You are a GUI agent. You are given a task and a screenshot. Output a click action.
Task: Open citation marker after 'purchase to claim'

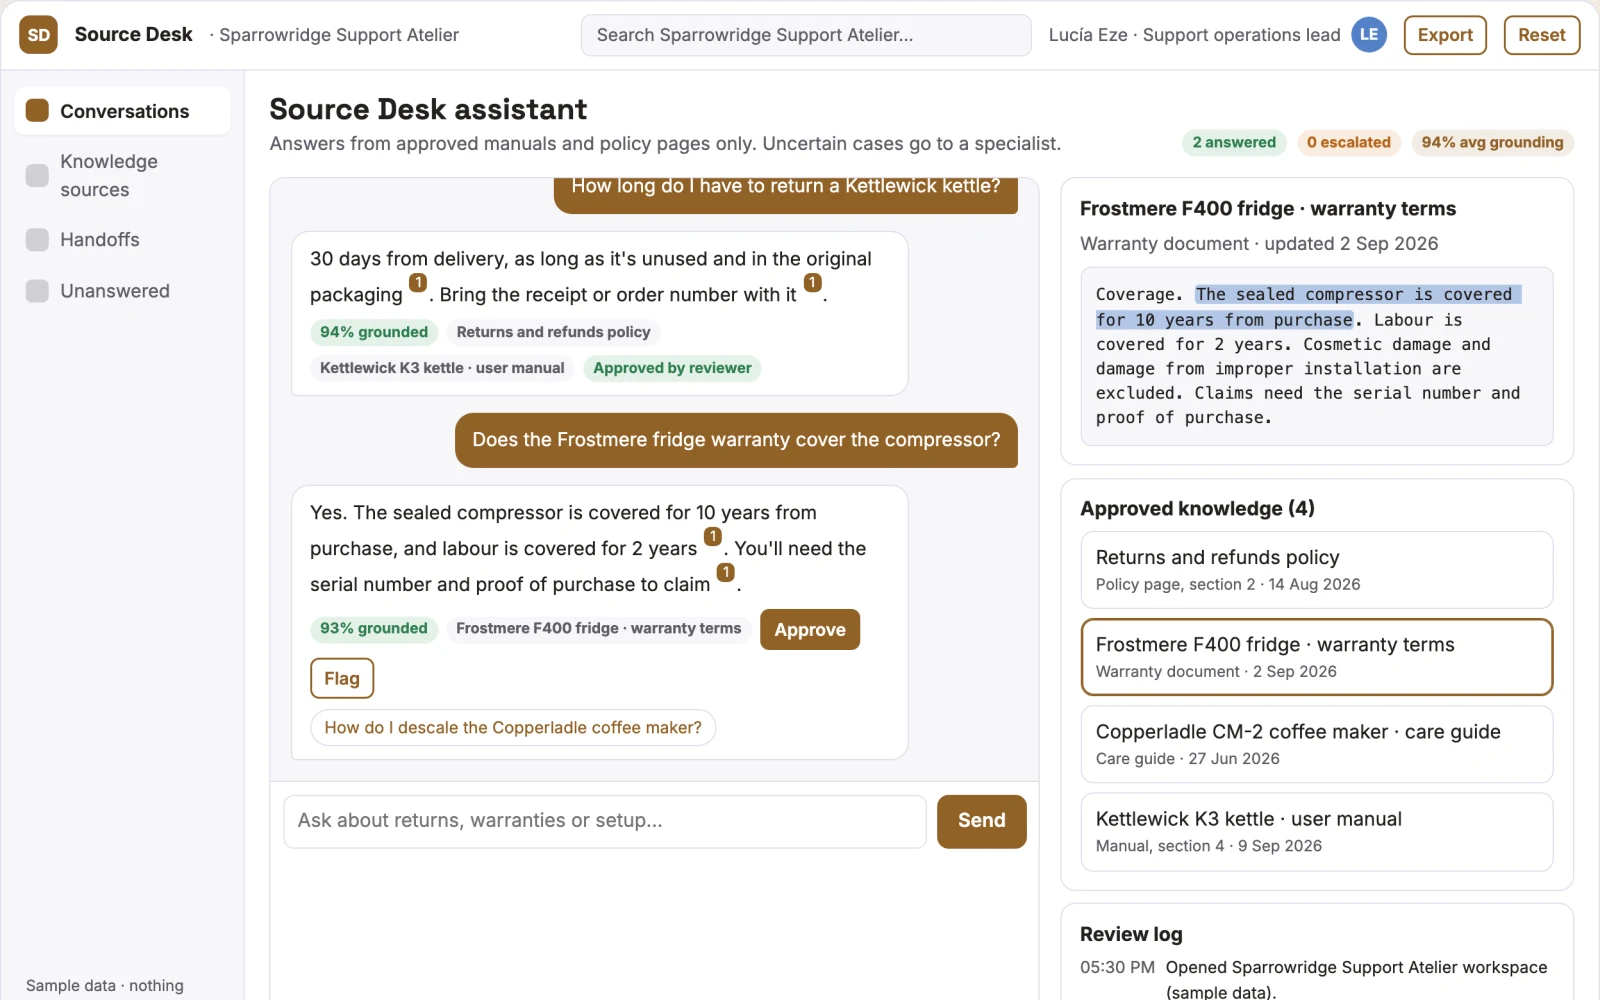pos(726,573)
